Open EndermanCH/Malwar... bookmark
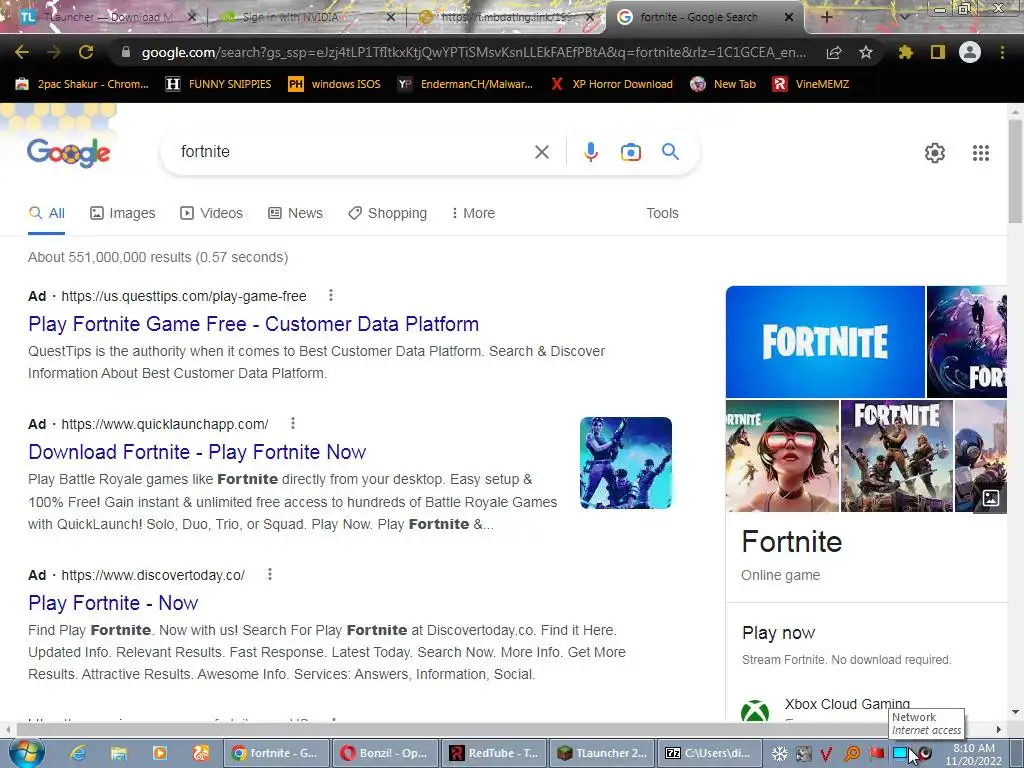The image size is (1024, 768). pos(465,84)
